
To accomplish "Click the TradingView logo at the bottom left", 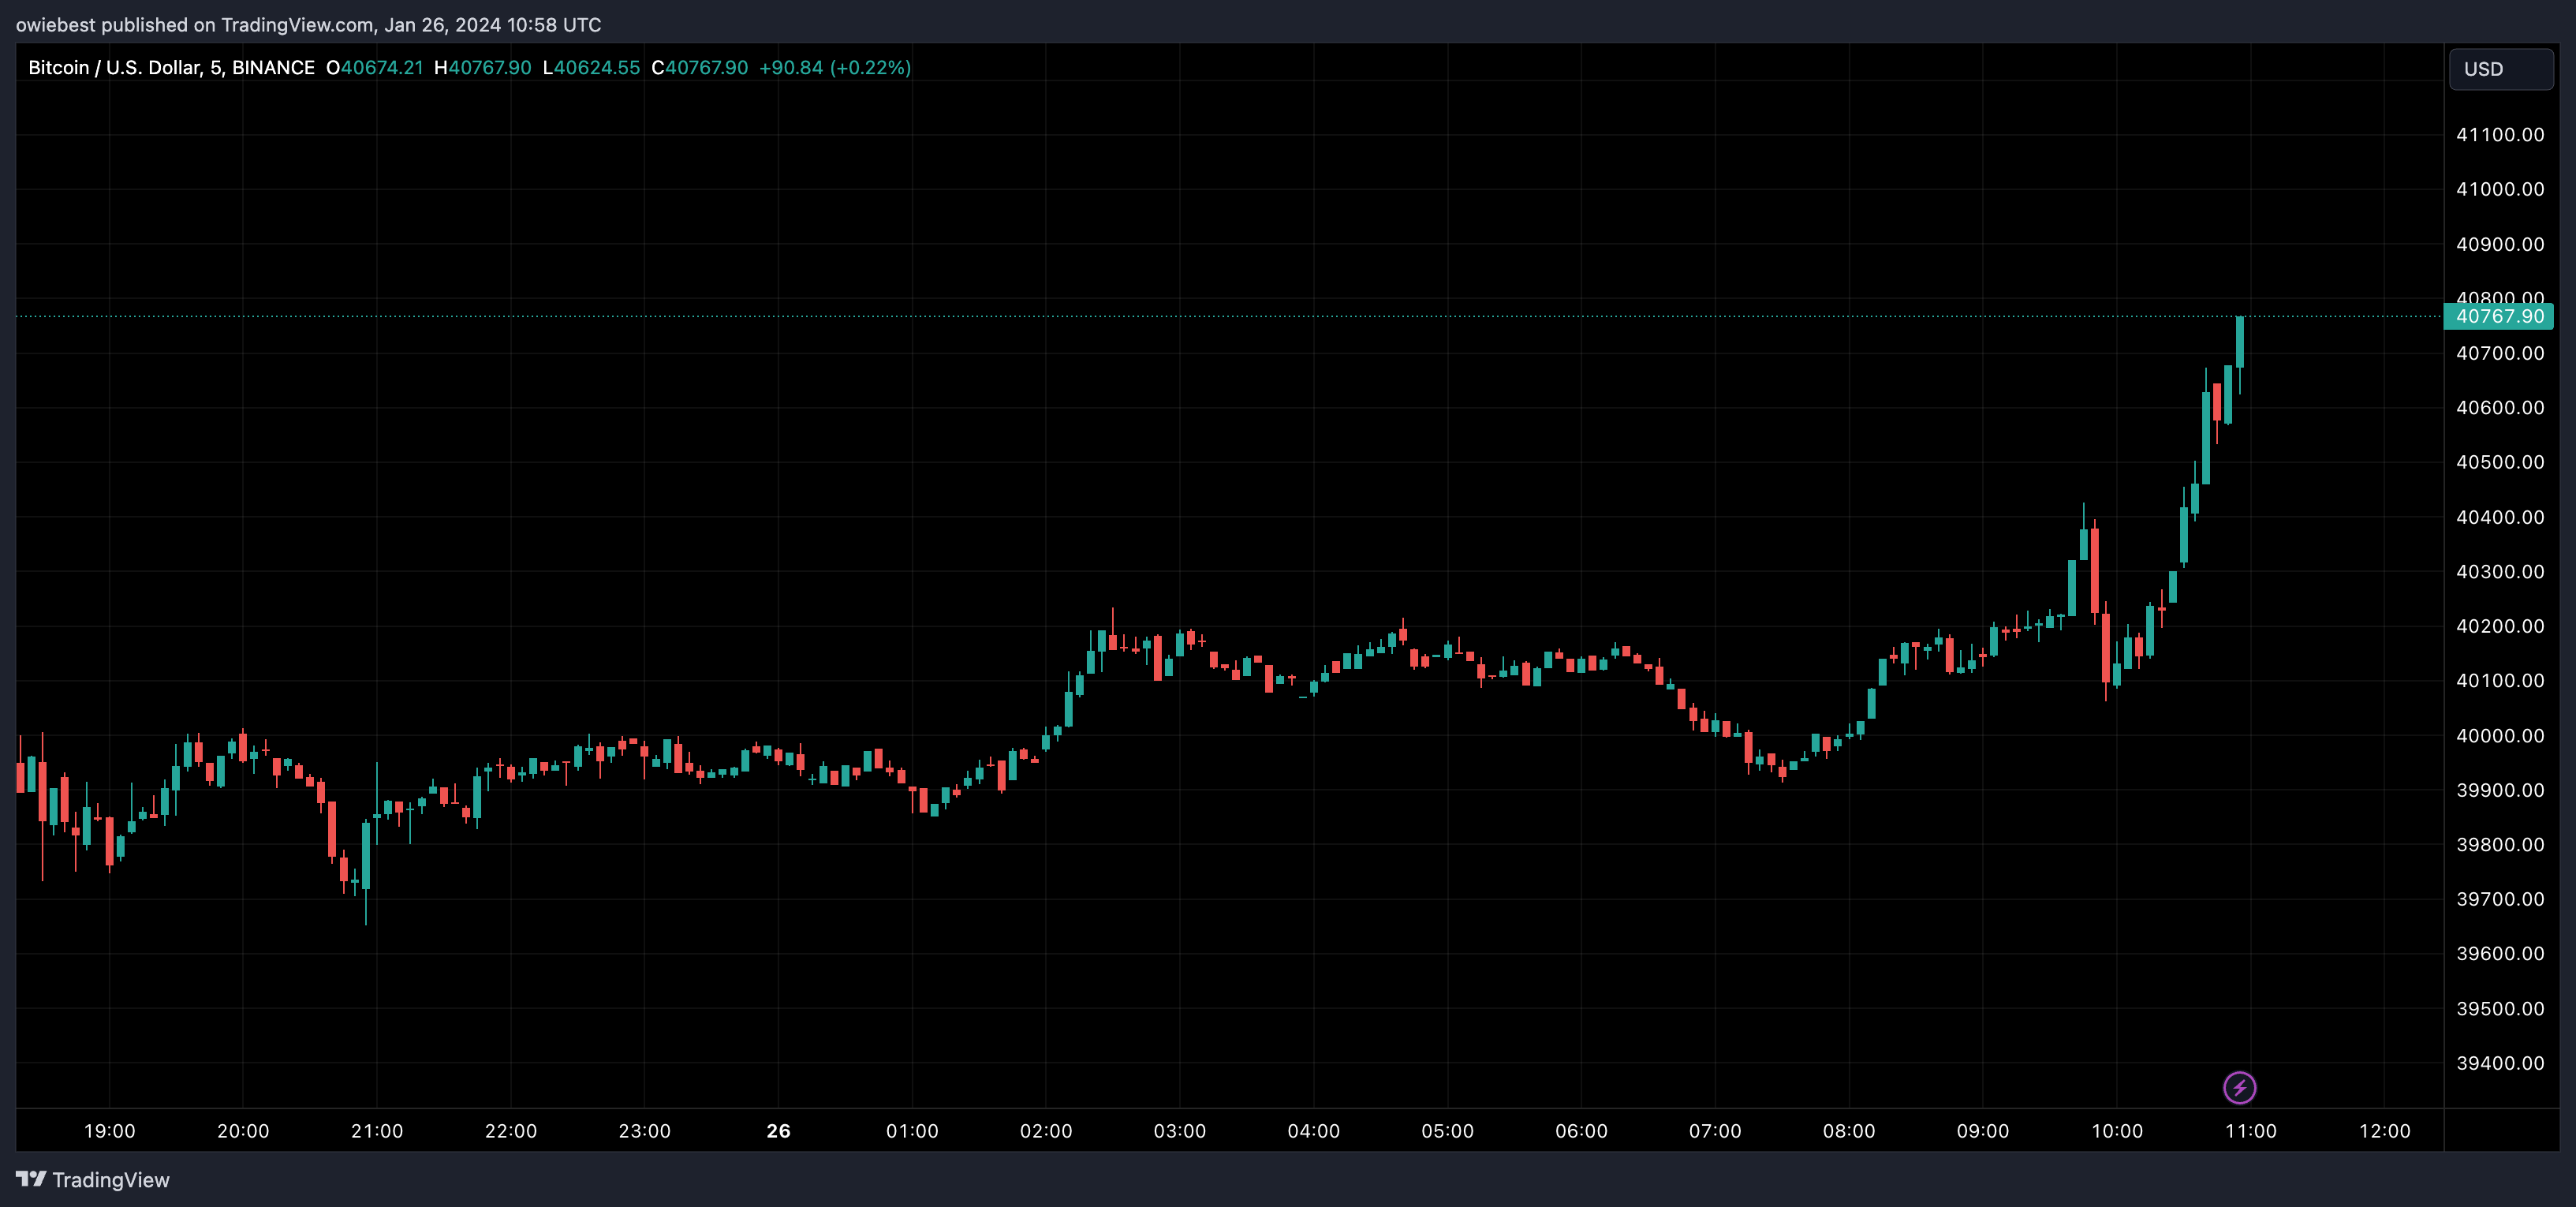I will click(93, 1180).
